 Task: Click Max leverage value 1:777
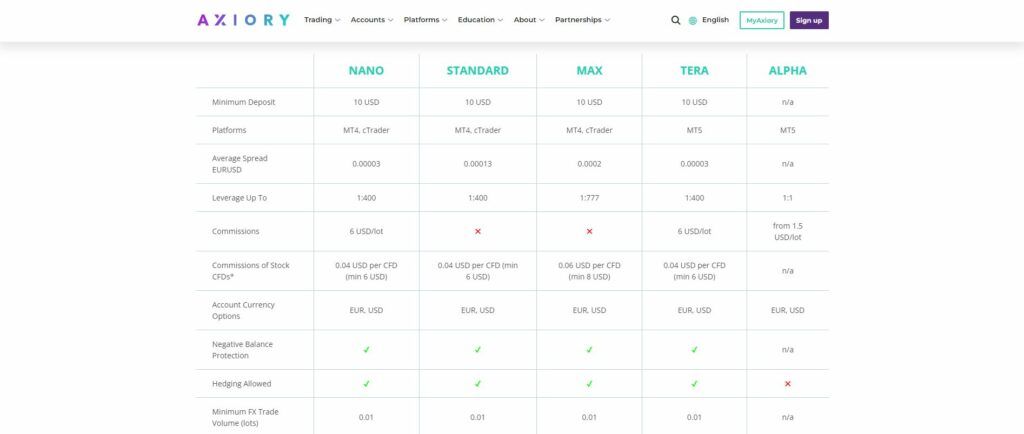[589, 198]
